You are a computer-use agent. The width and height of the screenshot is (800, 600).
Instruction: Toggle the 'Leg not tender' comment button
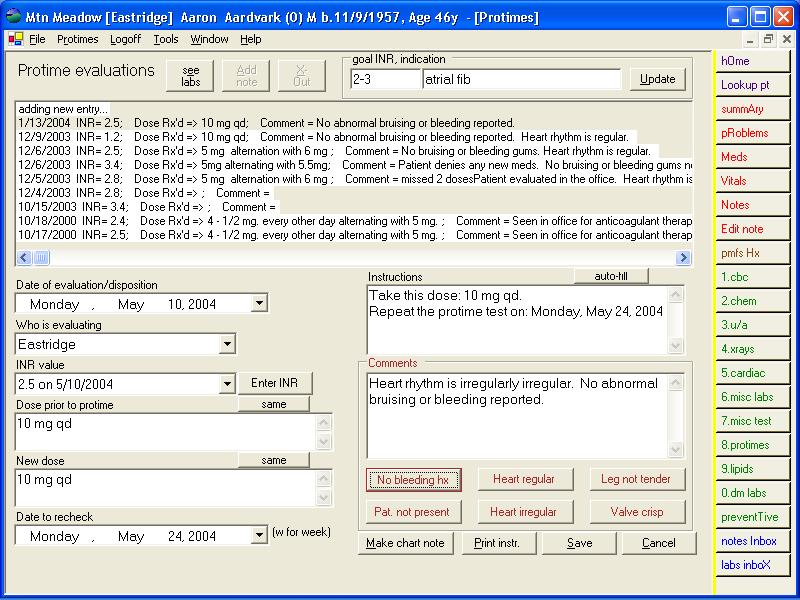[635, 480]
